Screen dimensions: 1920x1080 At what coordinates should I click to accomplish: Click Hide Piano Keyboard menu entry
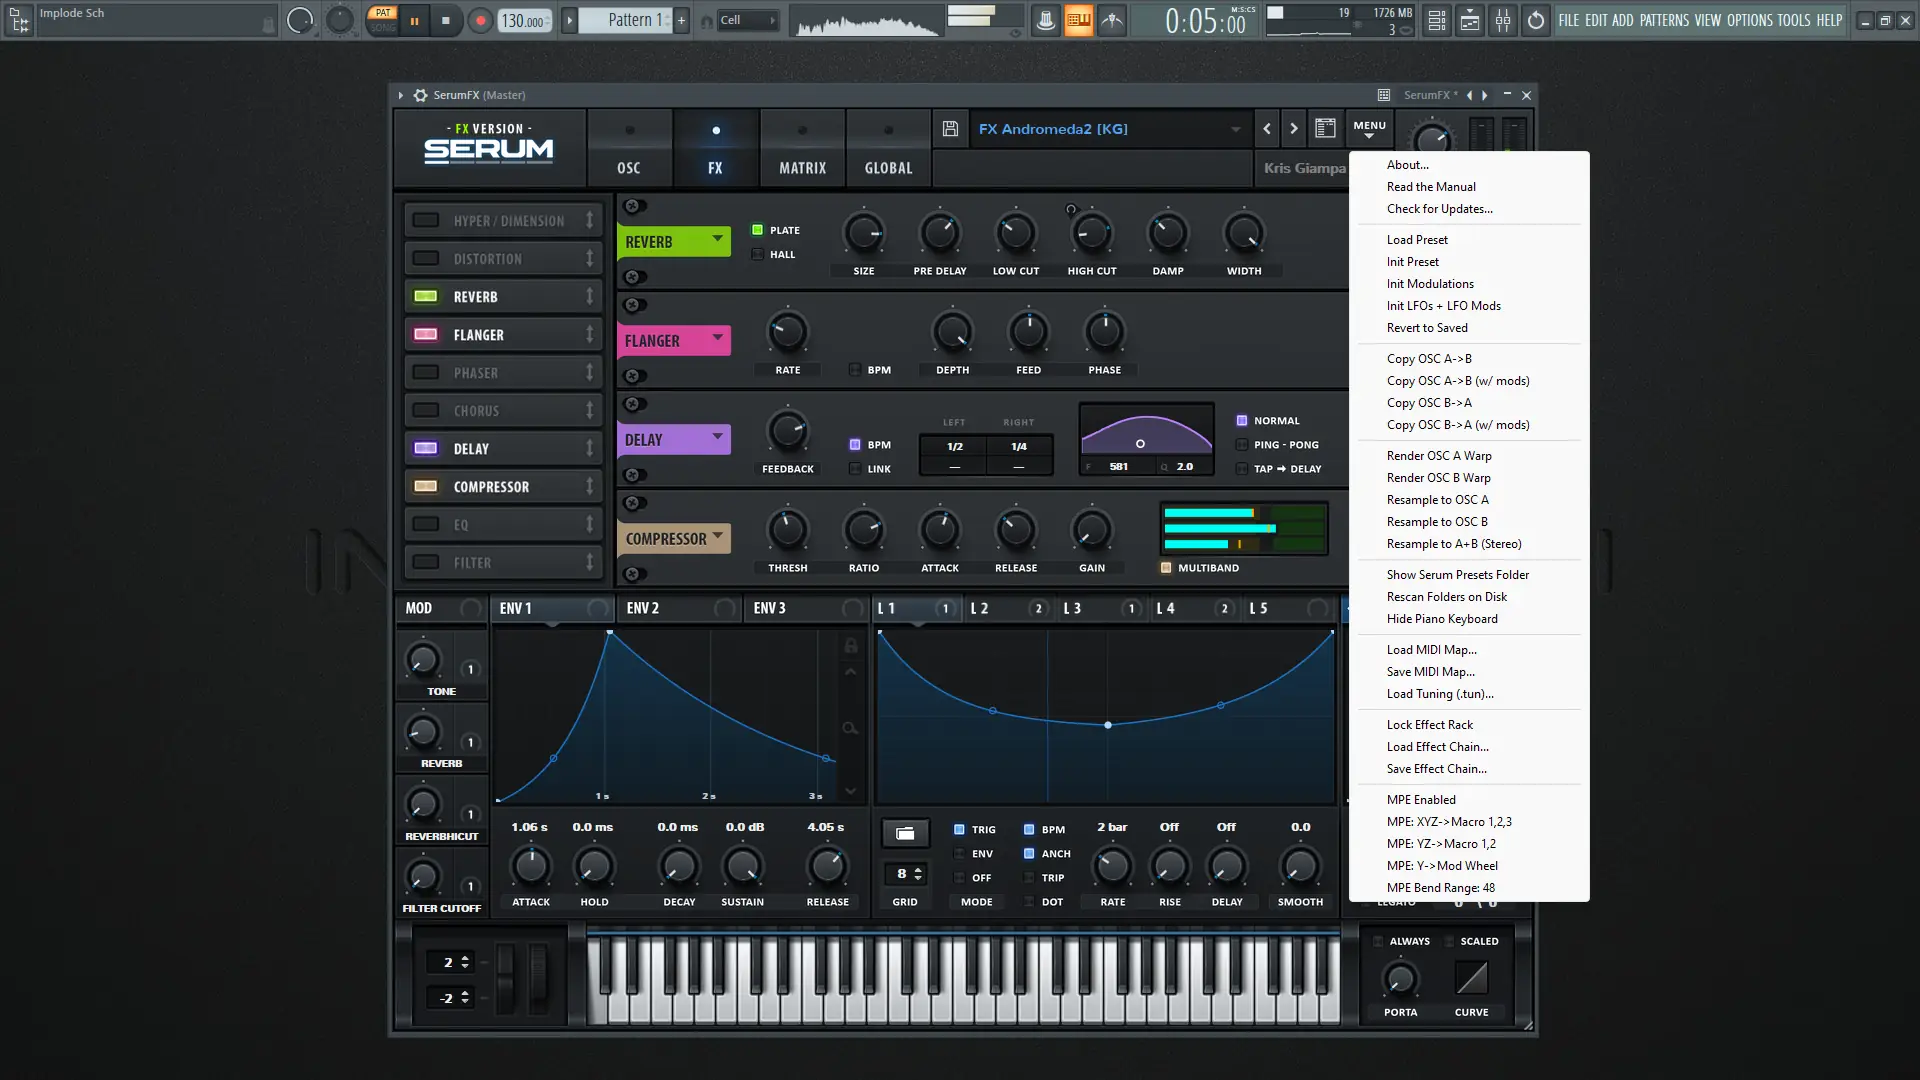pos(1442,618)
